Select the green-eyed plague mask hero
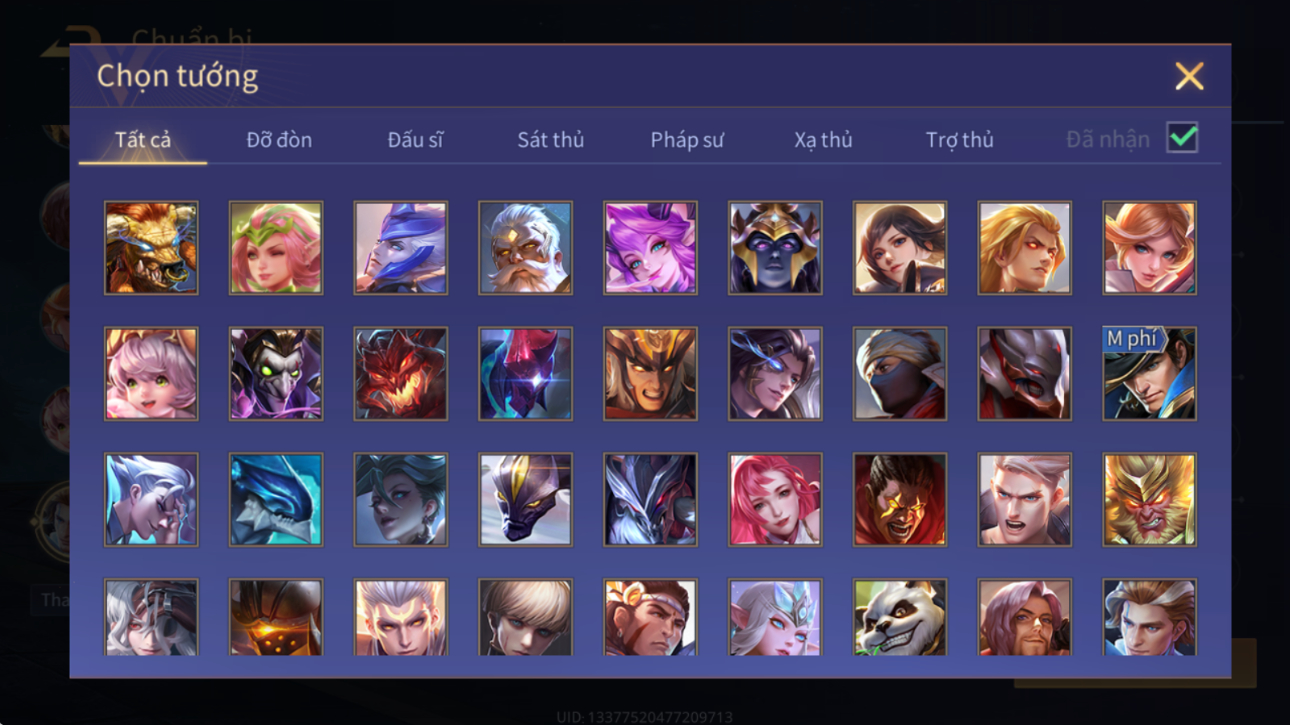 [276, 374]
